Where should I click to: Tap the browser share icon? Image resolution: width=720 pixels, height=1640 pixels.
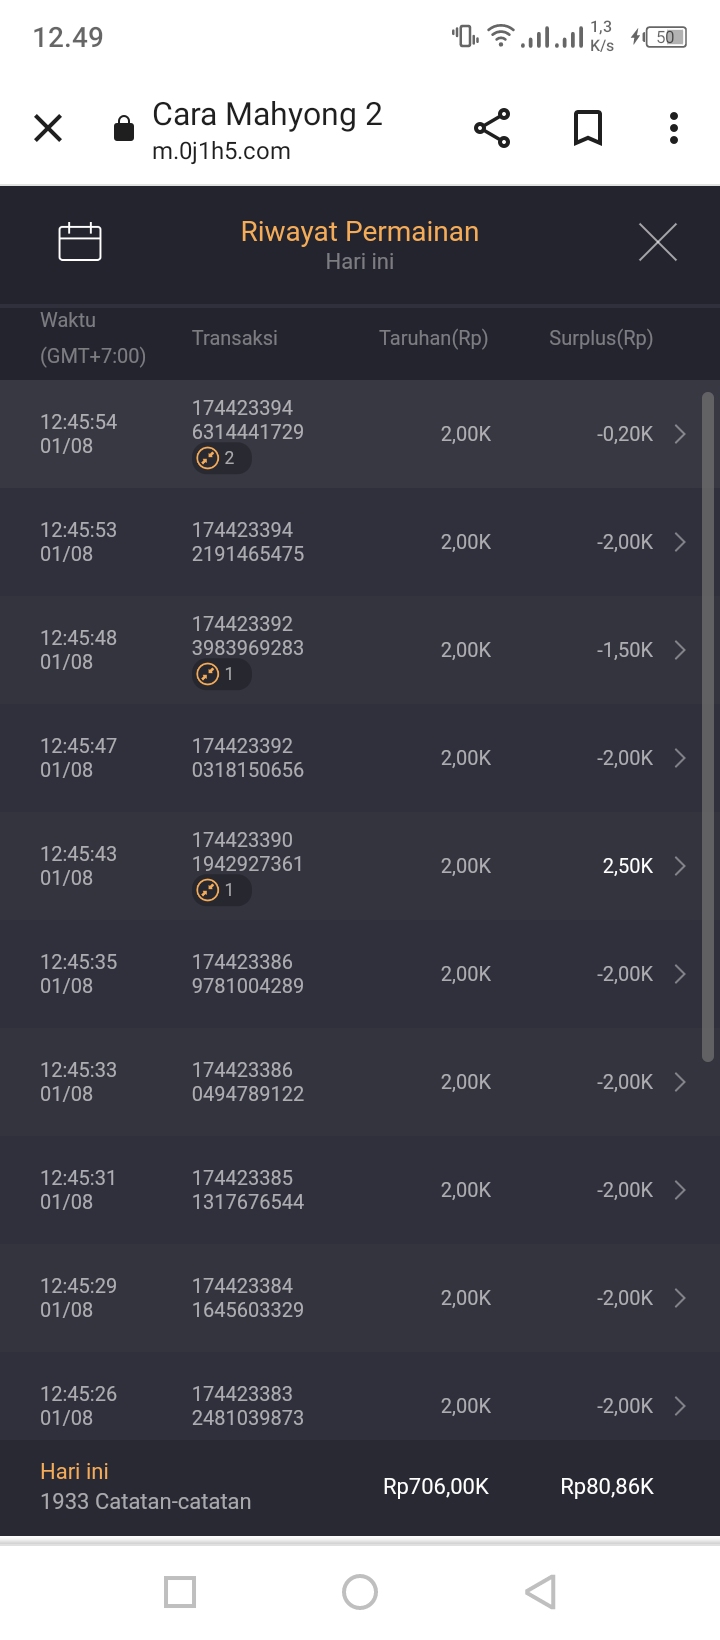point(492,128)
